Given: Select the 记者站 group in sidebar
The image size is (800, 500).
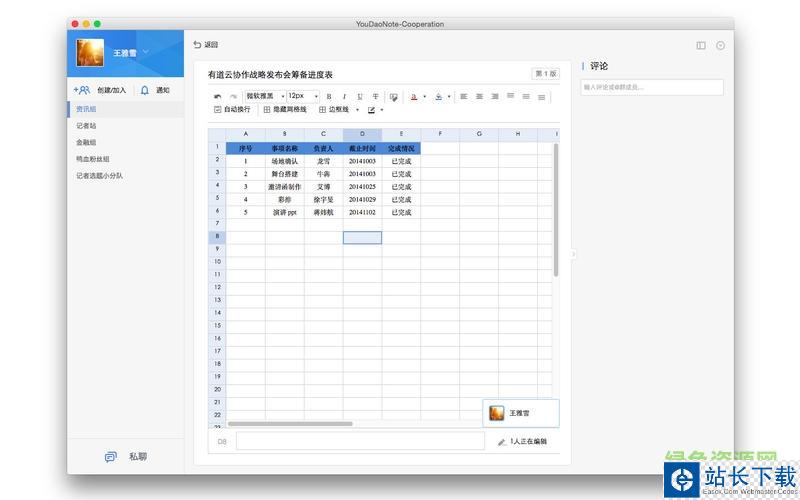Looking at the screenshot, I should 87,126.
